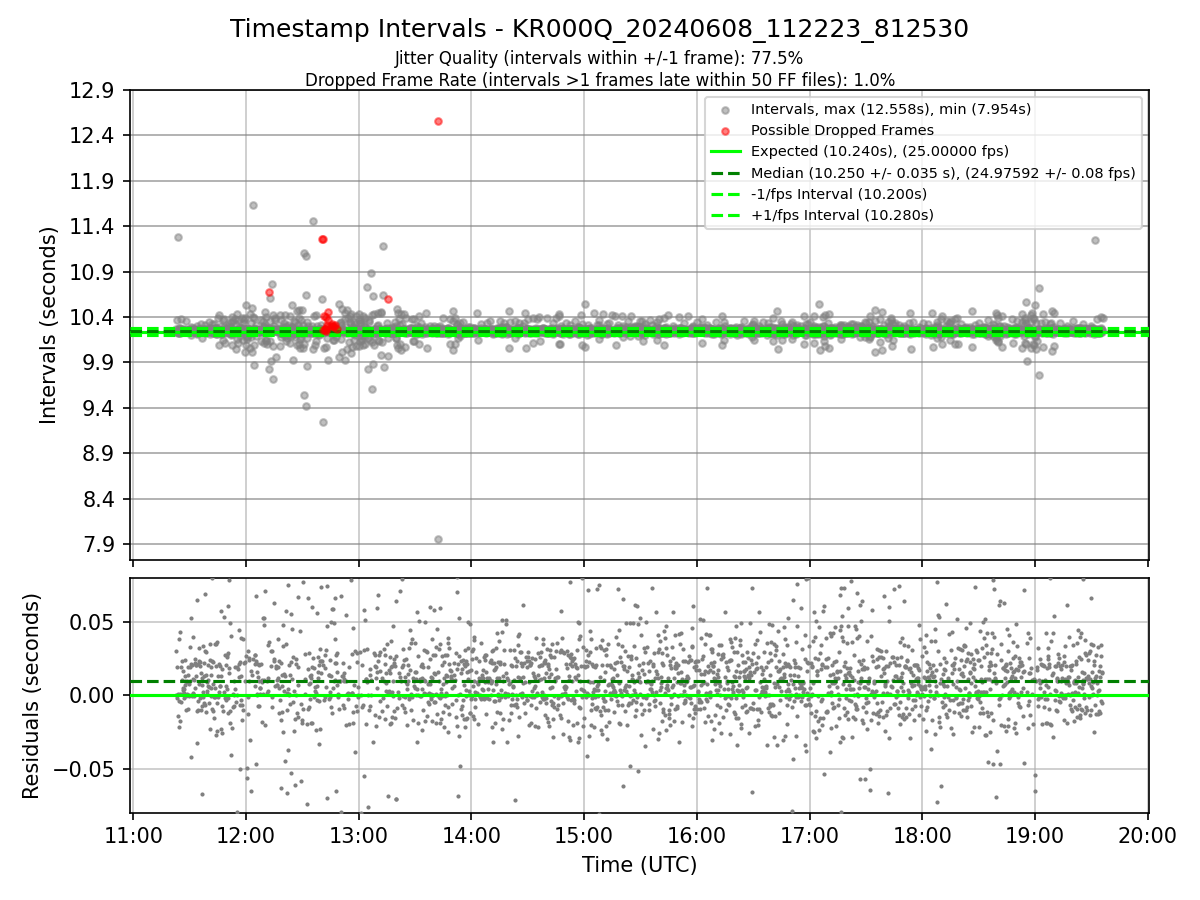Click the 'Jitter Quality' 77.5% subtitle line
Image resolution: width=1200 pixels, height=900 pixels.
pyautogui.click(x=599, y=58)
